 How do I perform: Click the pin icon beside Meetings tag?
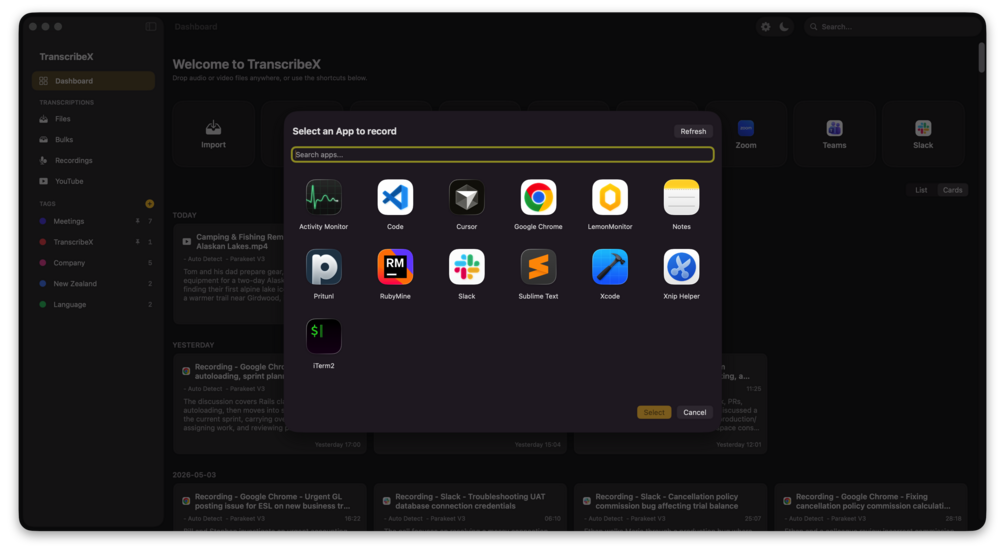pos(138,221)
